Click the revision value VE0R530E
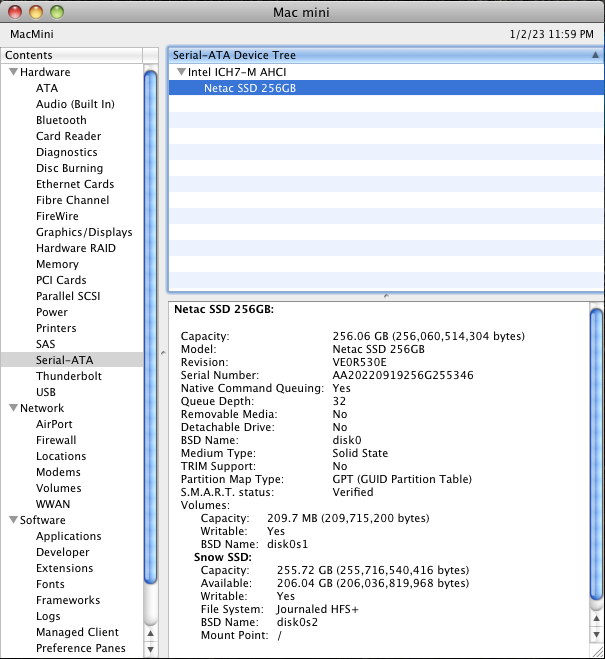Viewport: 605px width, 659px height. 359,362
